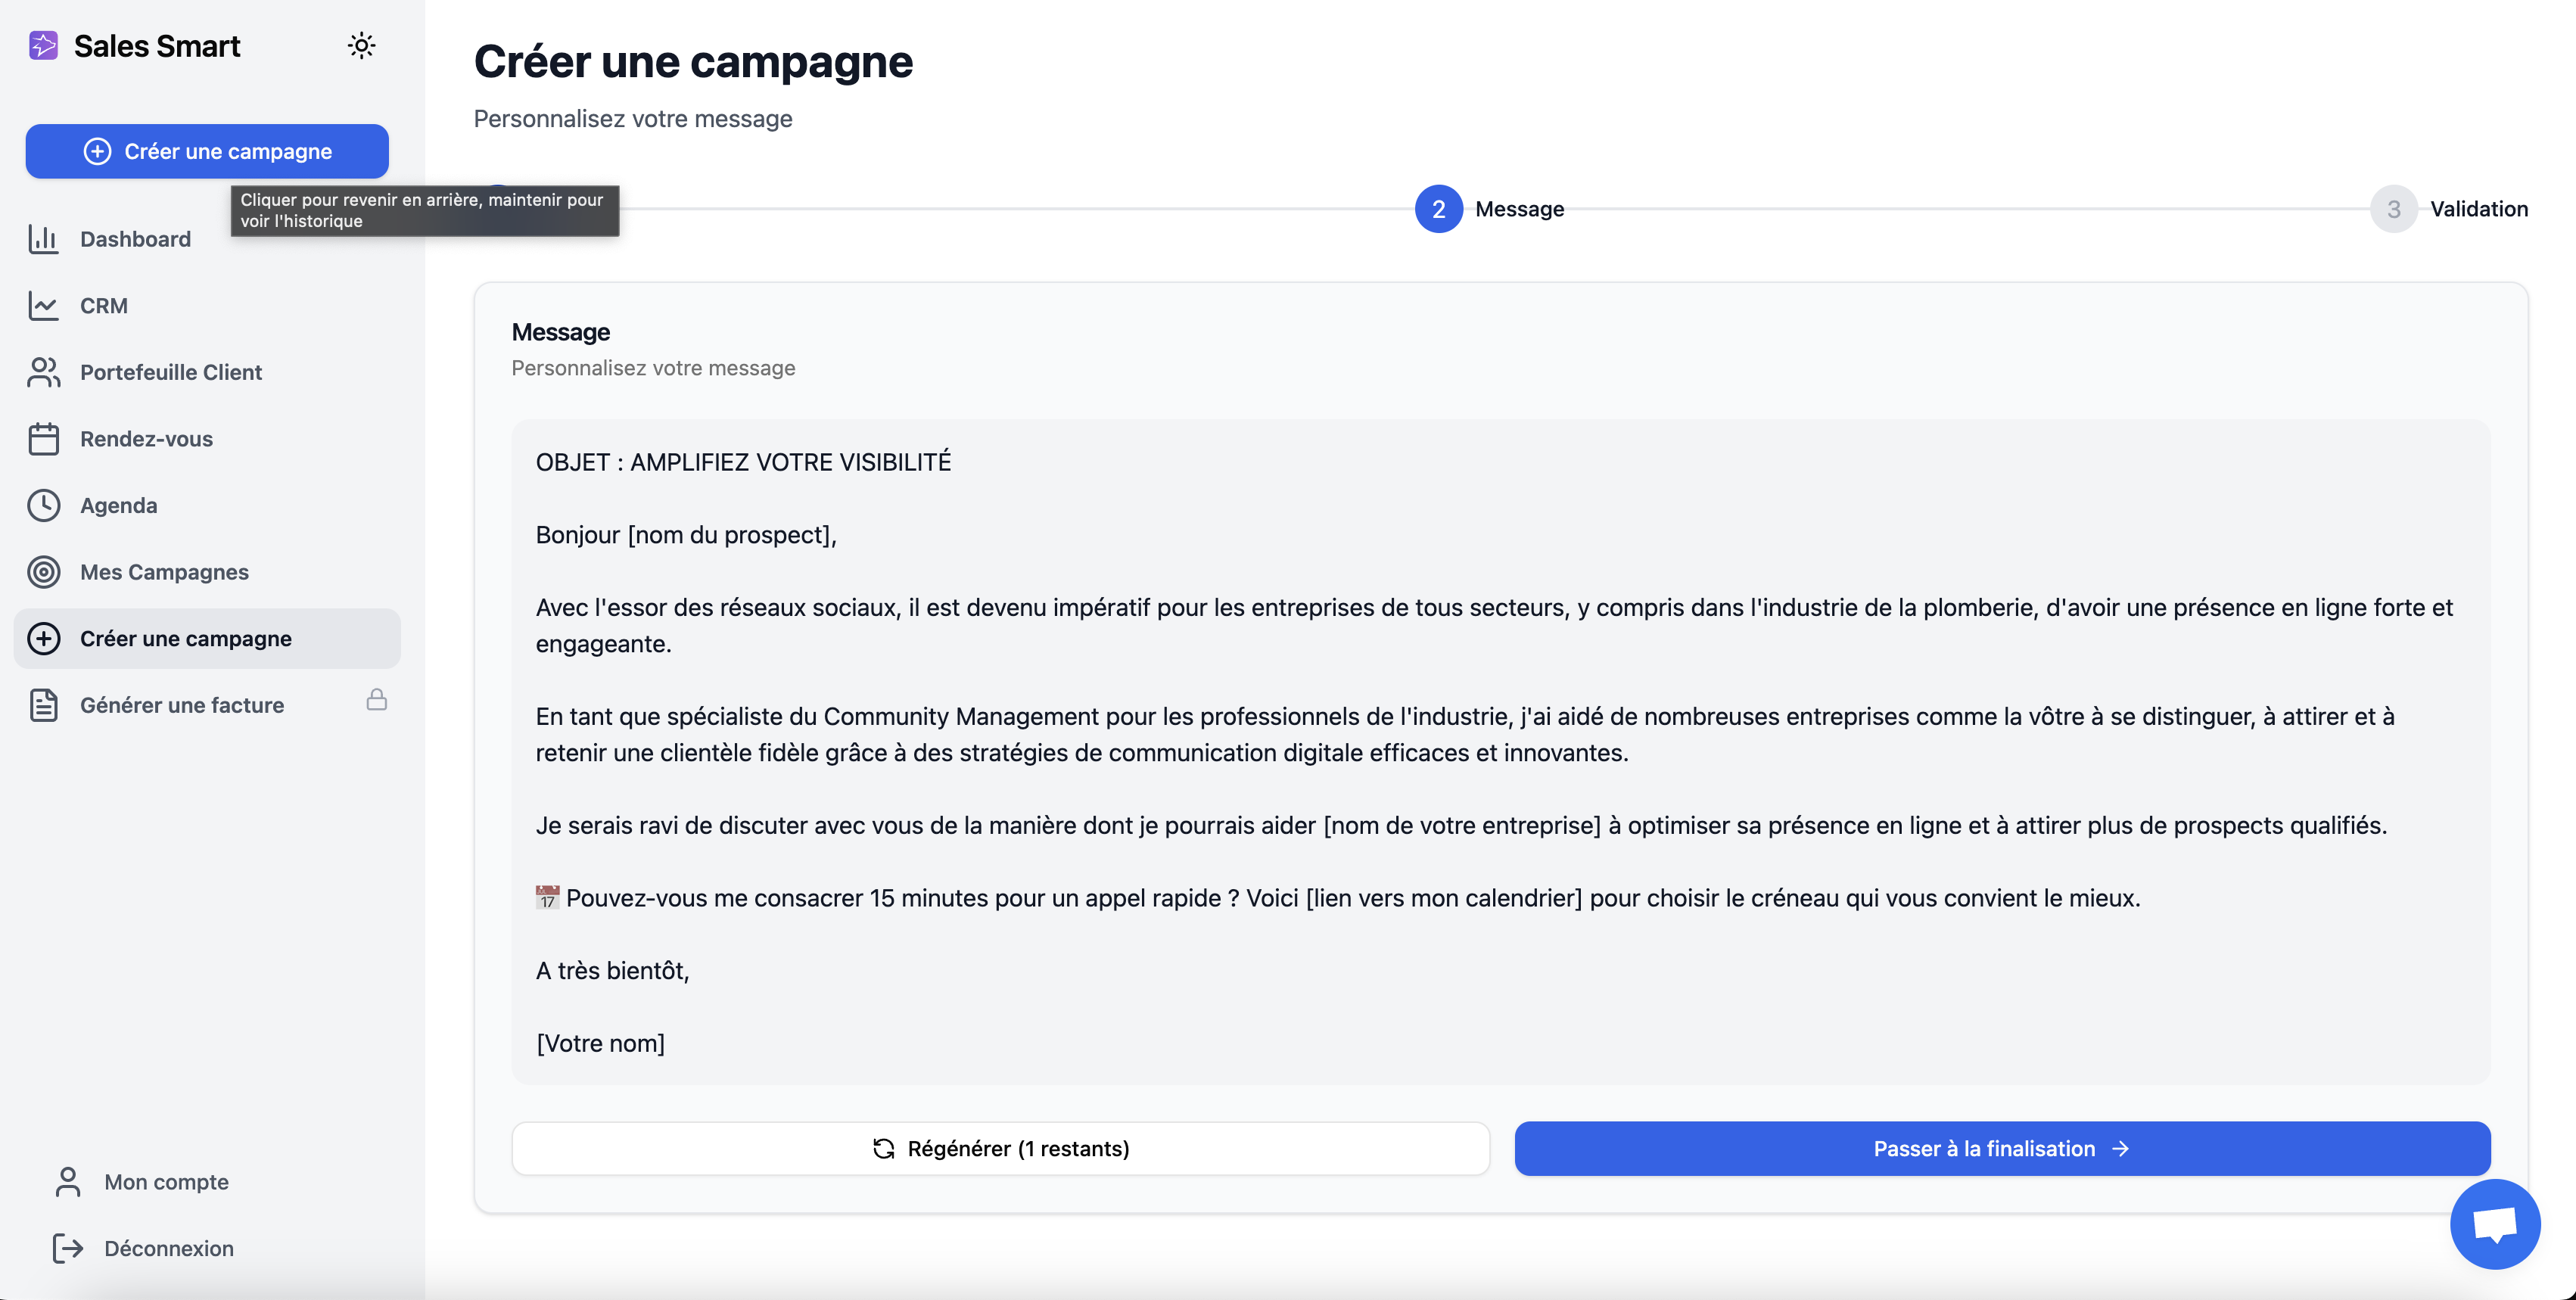This screenshot has width=2576, height=1300.
Task: Click the Sales Smart logo icon
Action: (43, 46)
